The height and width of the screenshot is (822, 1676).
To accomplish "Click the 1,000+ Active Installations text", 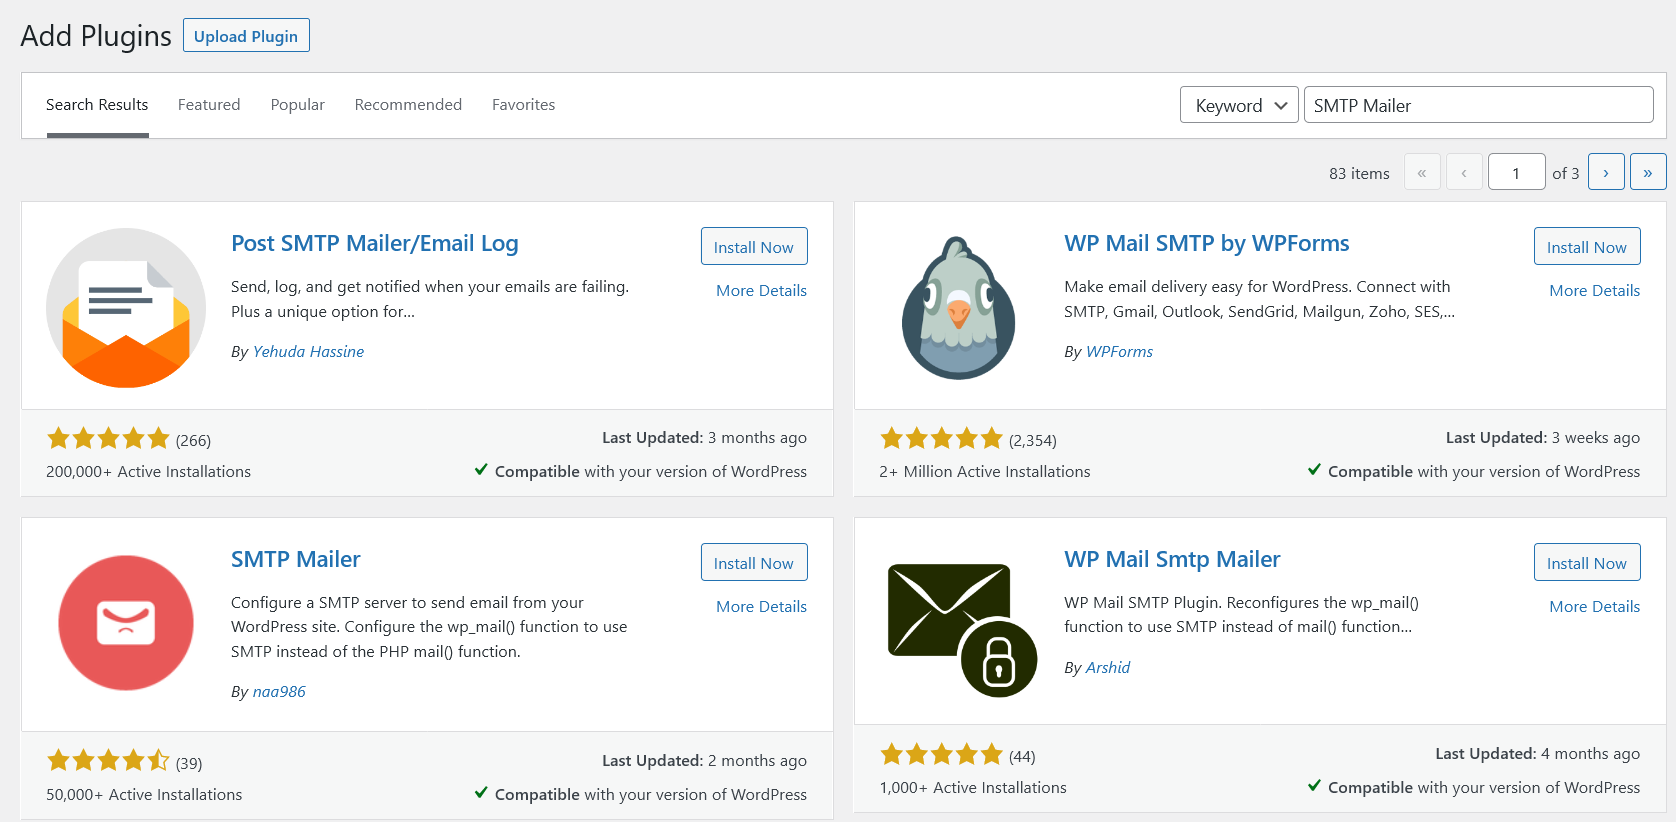I will click(x=973, y=787).
